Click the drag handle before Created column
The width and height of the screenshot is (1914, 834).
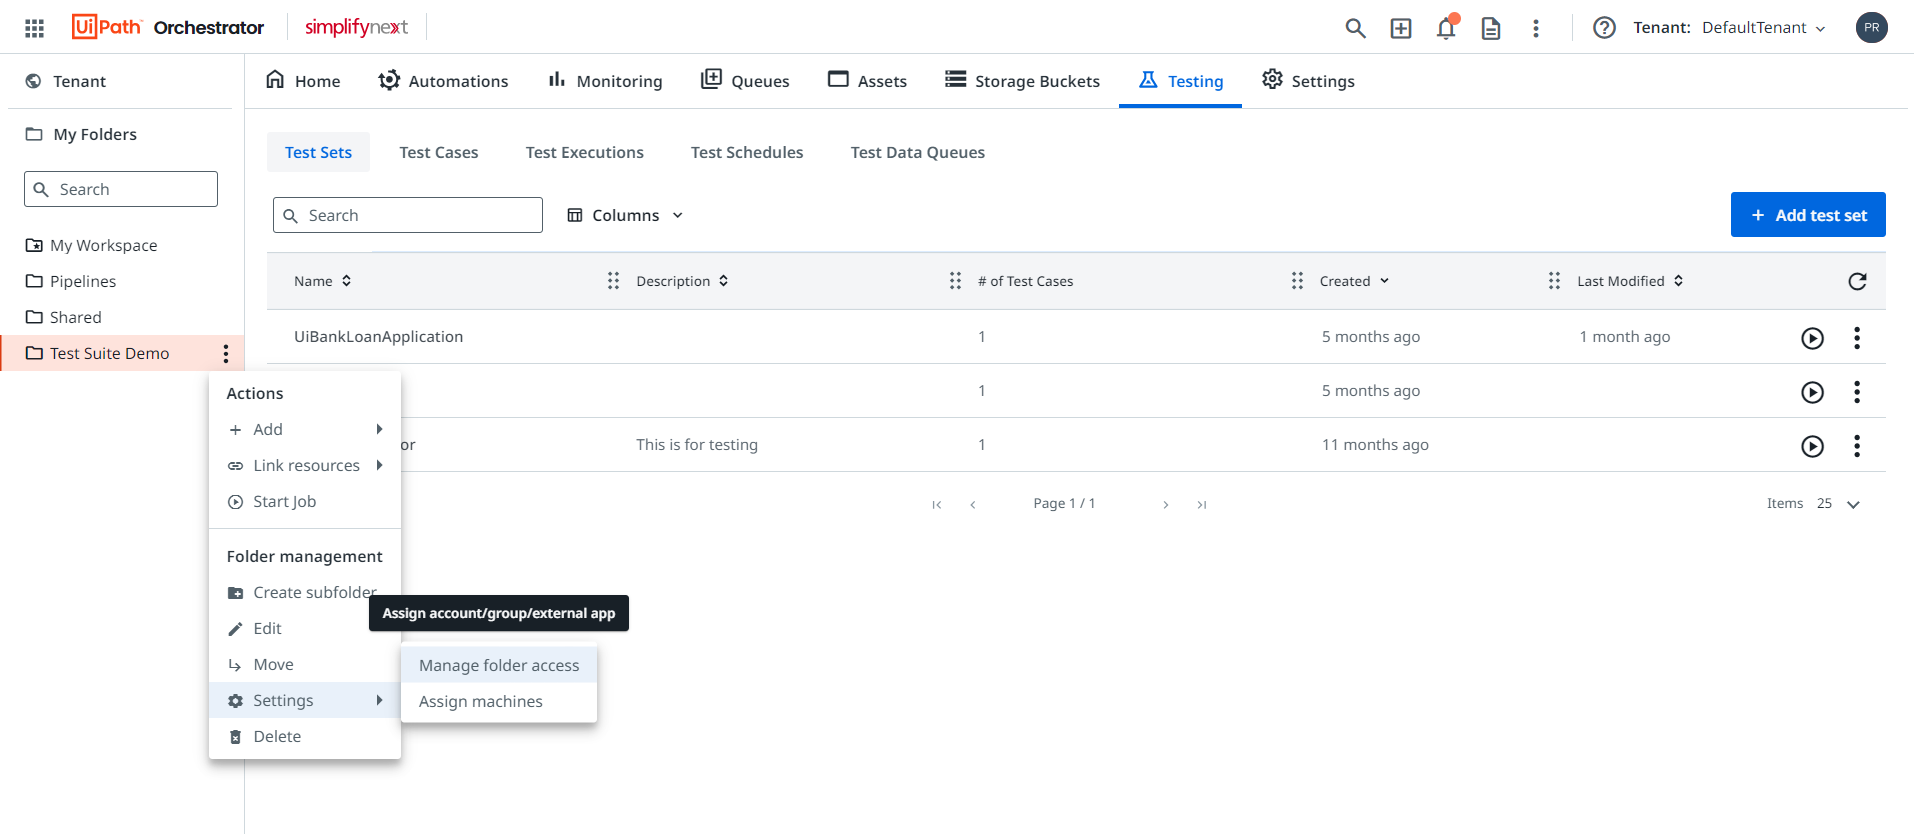tap(1297, 281)
